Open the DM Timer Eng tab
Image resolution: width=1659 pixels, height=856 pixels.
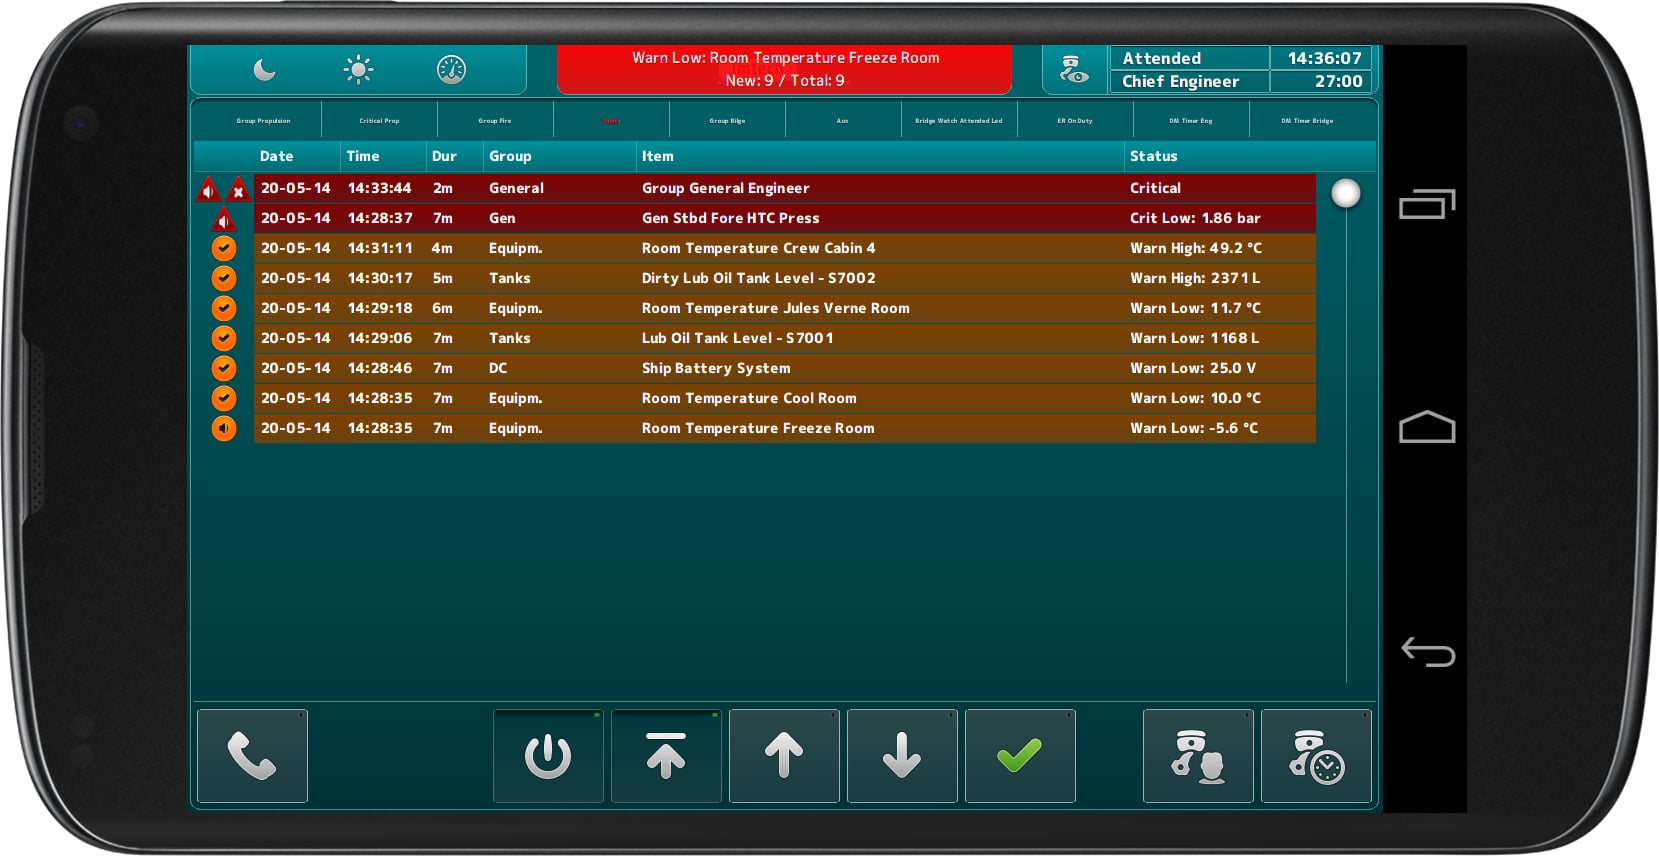[x=1191, y=120]
